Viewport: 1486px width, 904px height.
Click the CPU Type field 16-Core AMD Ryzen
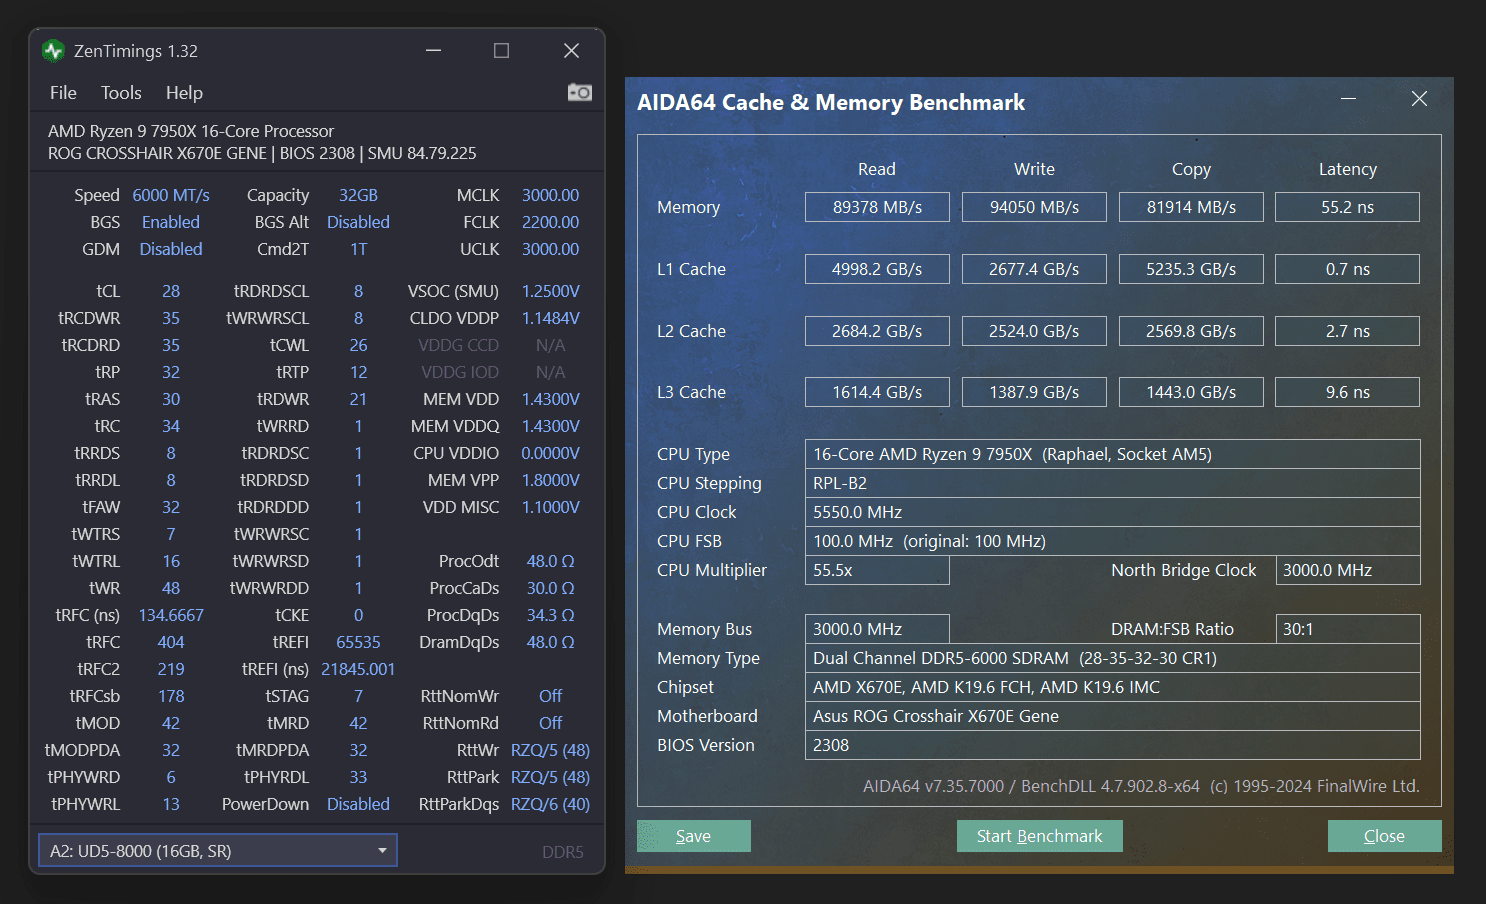pos(1113,454)
